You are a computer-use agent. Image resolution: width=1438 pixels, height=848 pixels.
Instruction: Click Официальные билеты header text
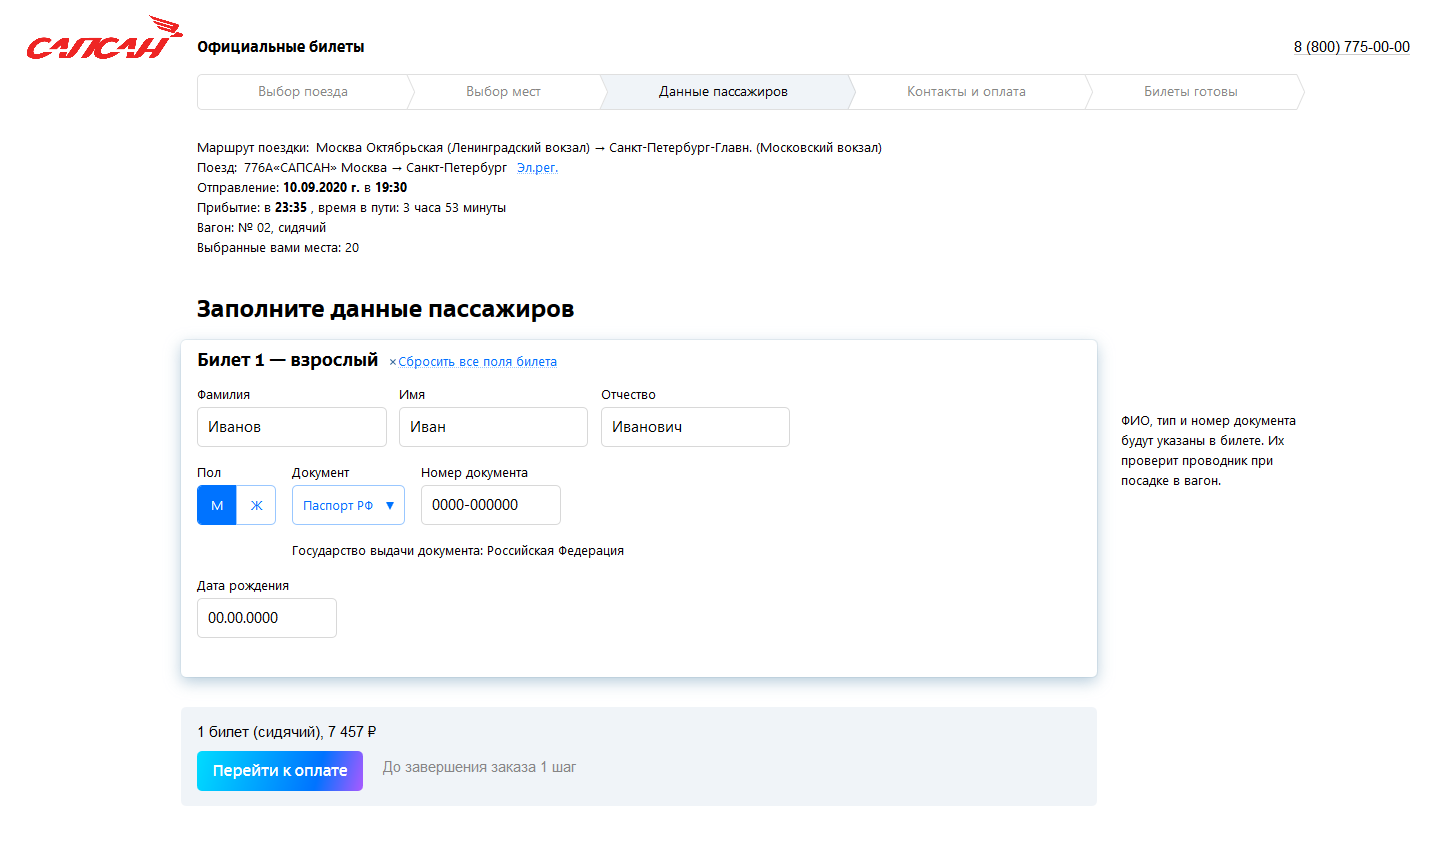point(281,47)
